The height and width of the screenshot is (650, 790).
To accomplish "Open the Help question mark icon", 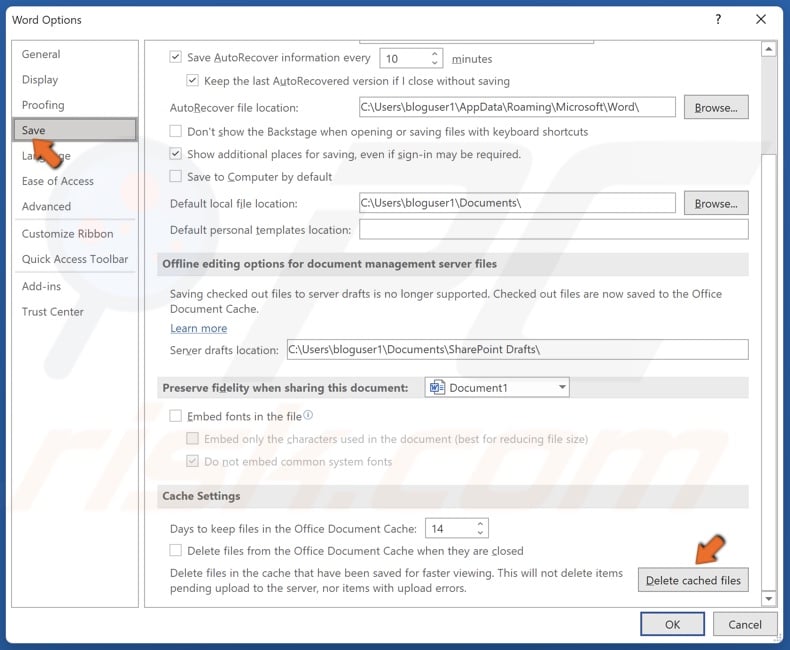I will pos(718,20).
